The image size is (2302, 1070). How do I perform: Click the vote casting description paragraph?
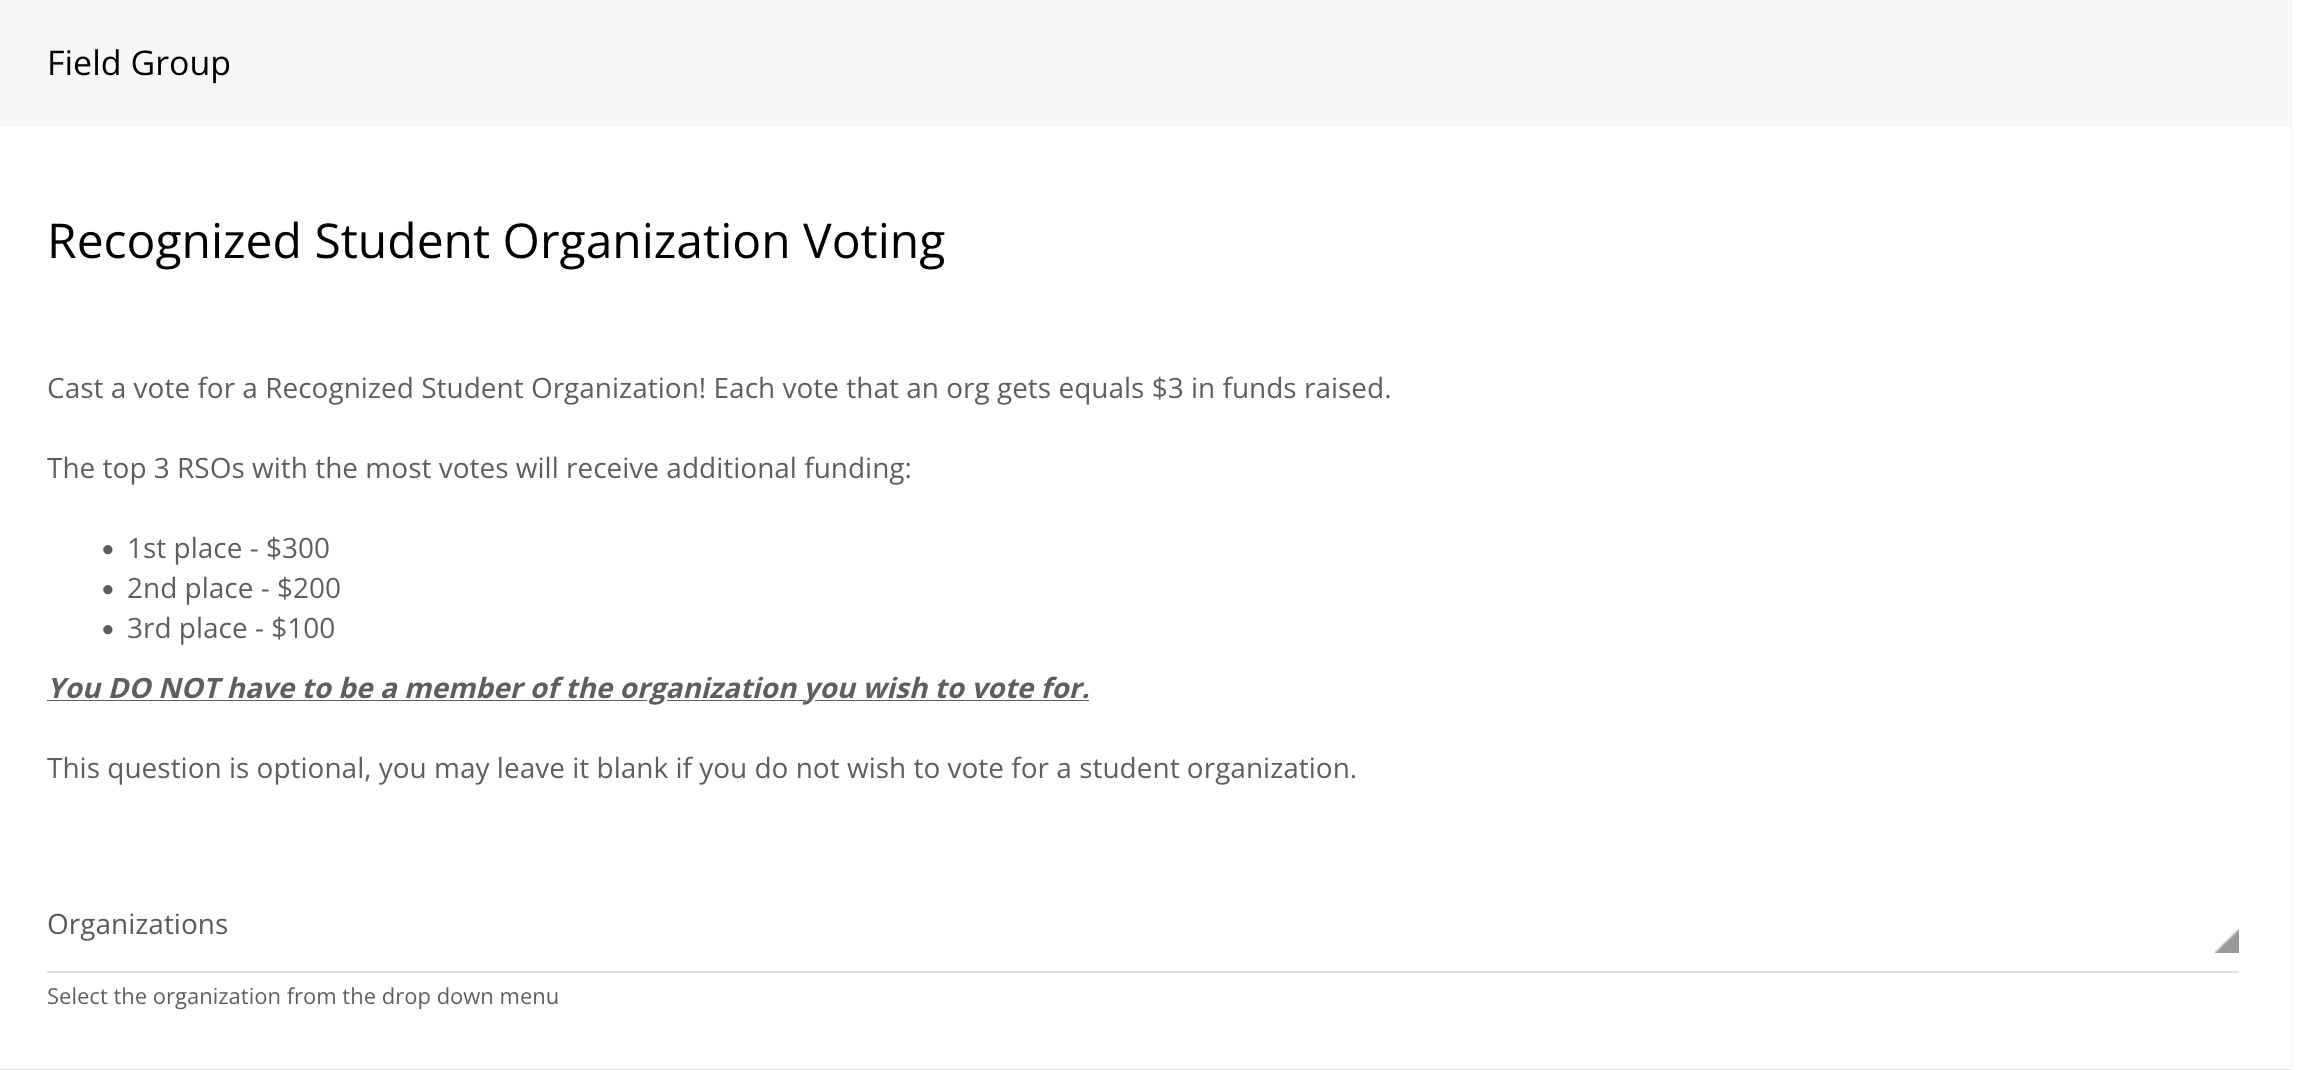click(718, 388)
